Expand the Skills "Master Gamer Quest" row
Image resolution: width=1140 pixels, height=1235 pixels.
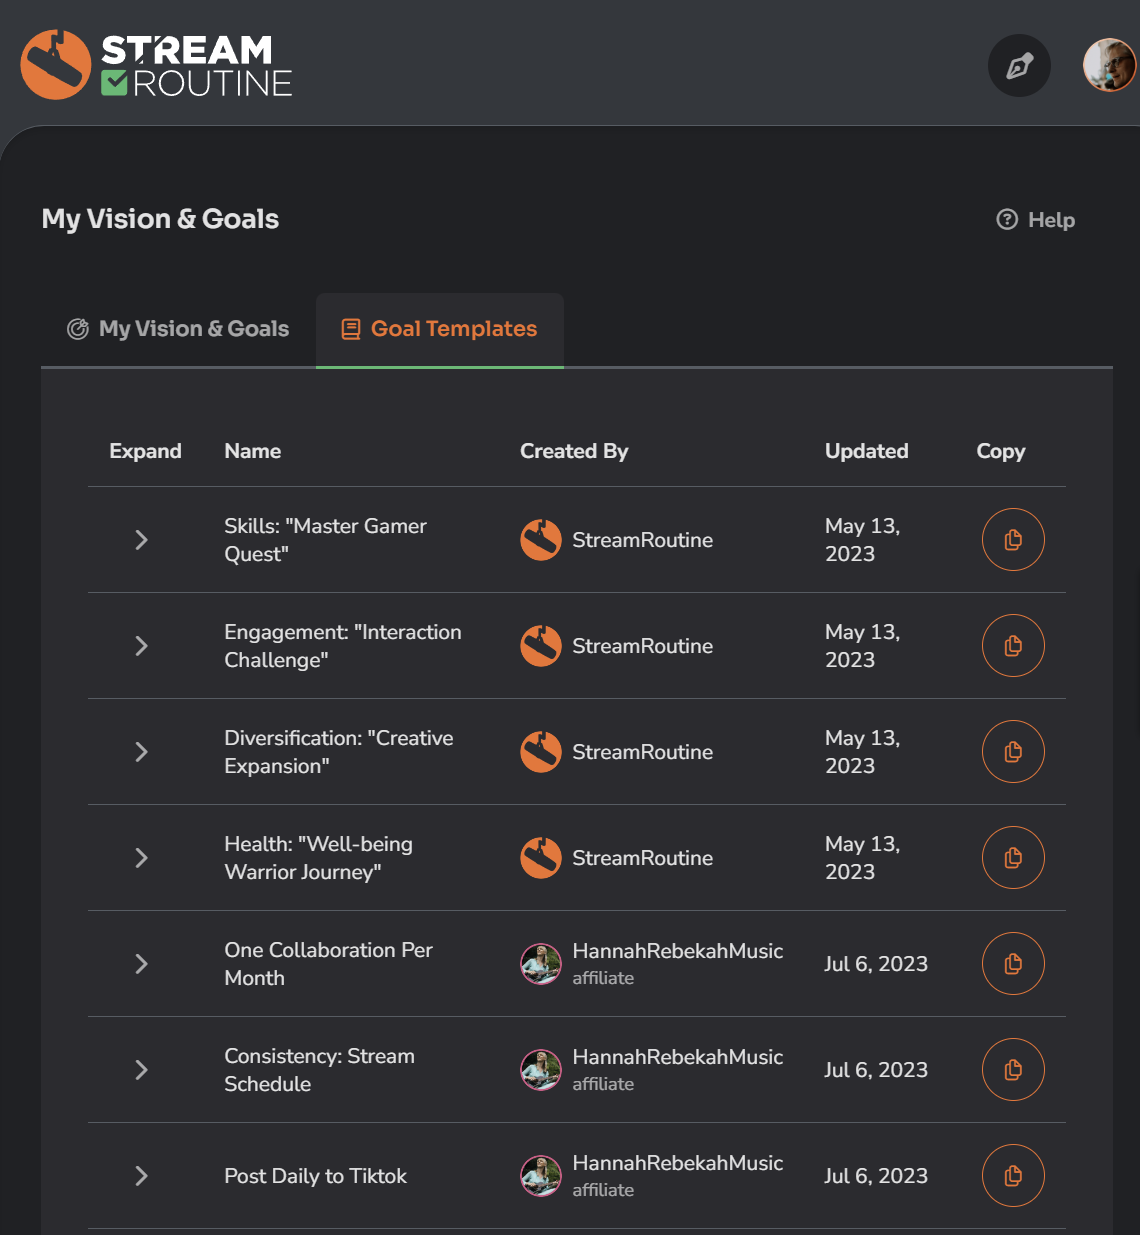[141, 540]
